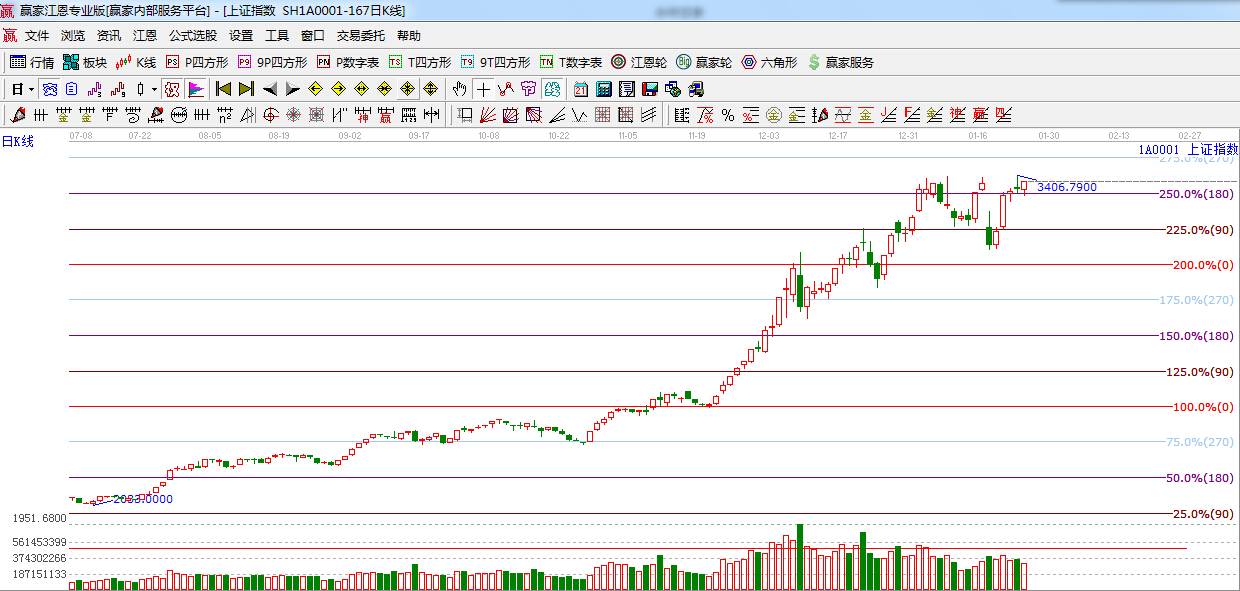This screenshot has height=591, width=1240.
Task: Select the hand pan tool
Action: (459, 89)
